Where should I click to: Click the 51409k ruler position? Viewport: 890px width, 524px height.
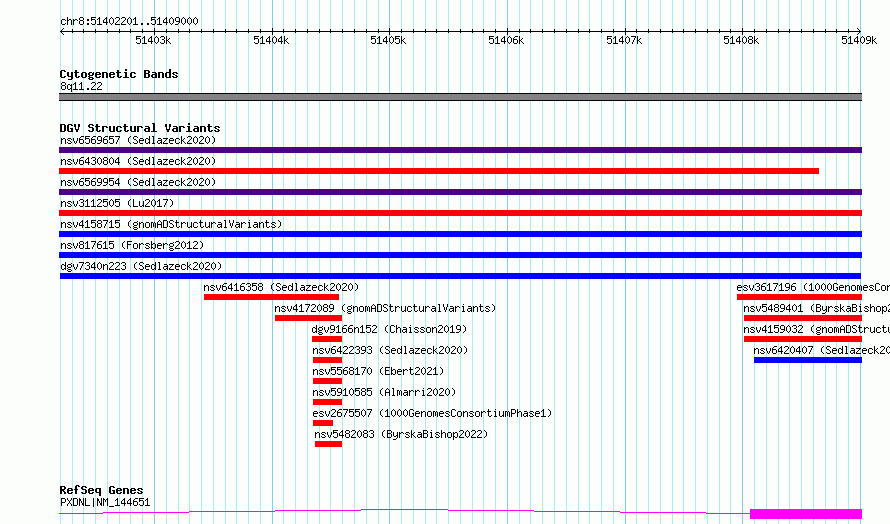point(859,40)
